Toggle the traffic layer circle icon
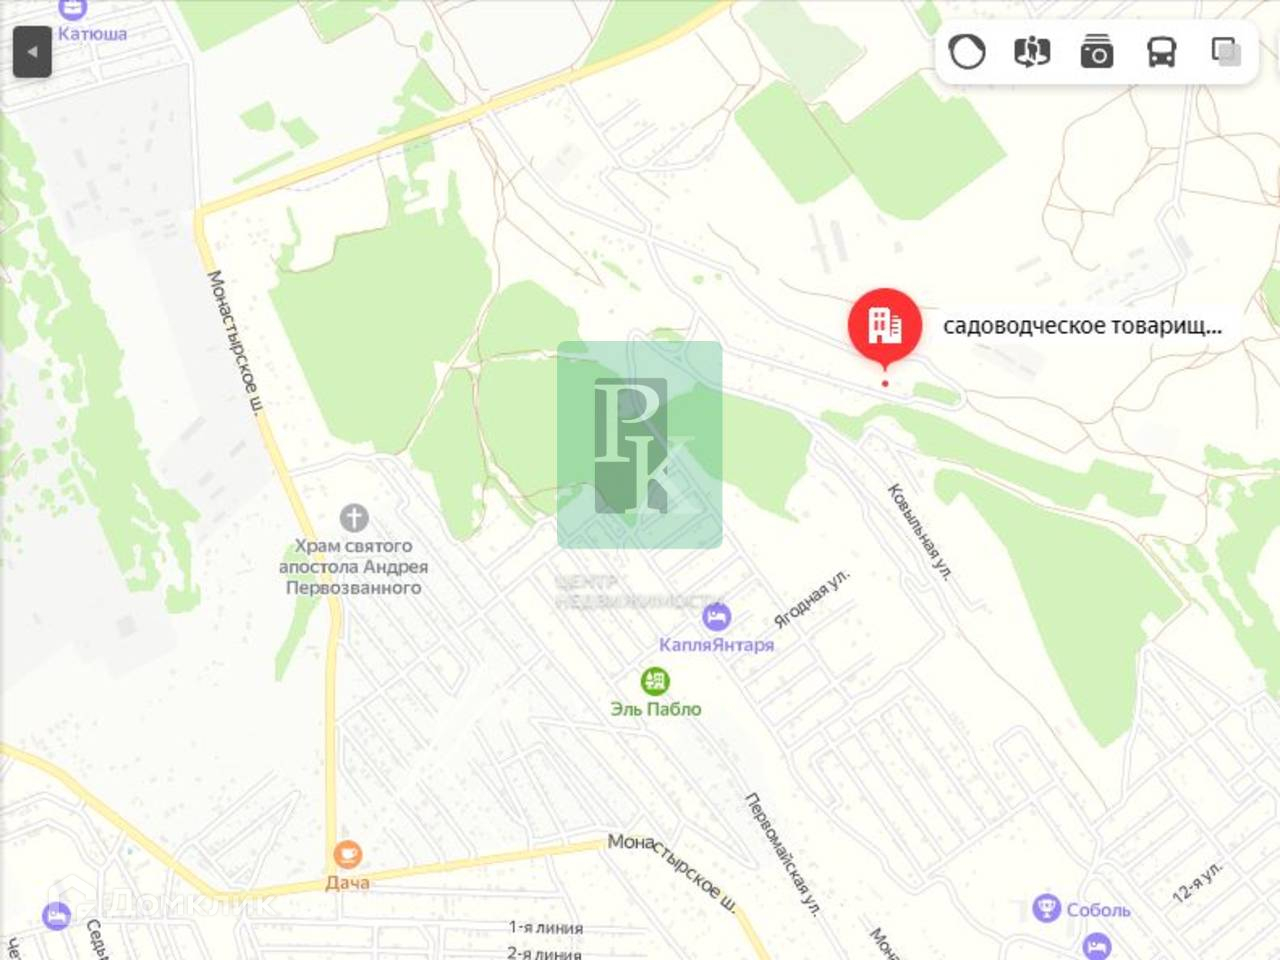 (x=967, y=51)
